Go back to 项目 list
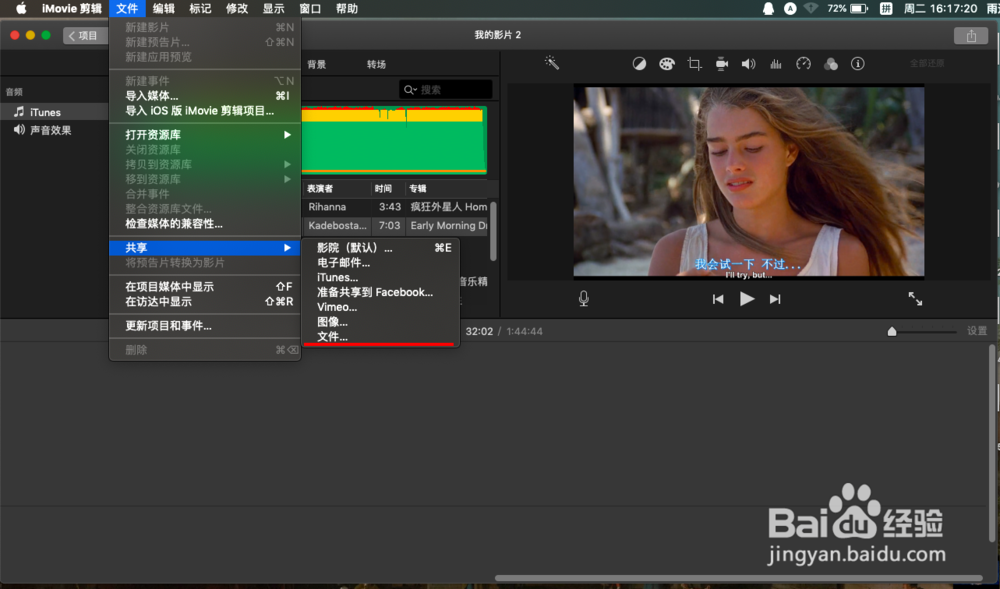Screen dimensions: 1000x589 (x=84, y=36)
